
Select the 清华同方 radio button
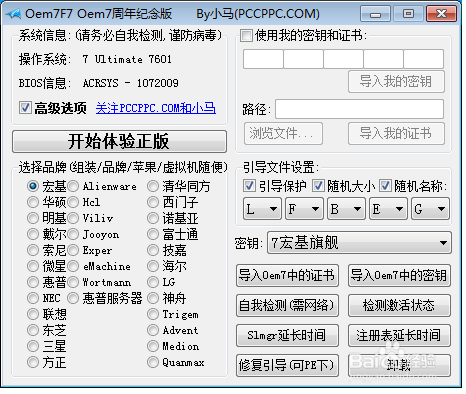point(153,186)
